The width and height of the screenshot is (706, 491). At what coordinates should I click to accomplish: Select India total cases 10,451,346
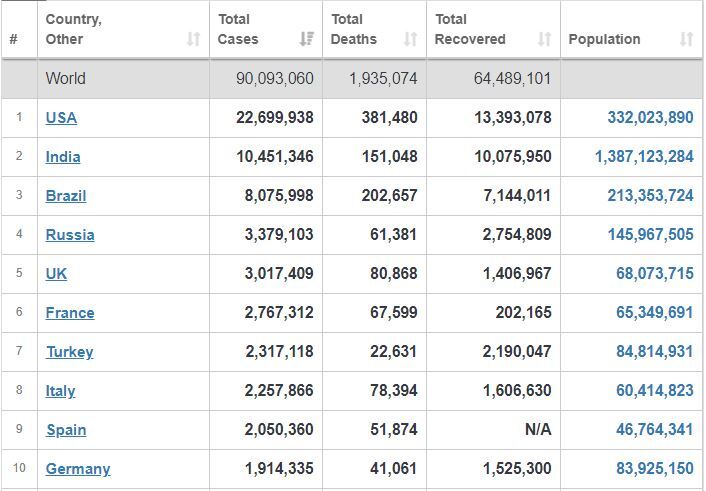275,157
